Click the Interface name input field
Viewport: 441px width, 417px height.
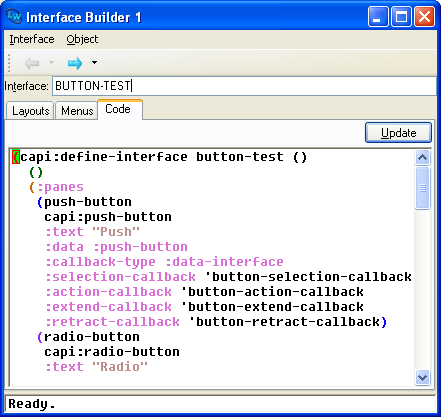pos(244,86)
